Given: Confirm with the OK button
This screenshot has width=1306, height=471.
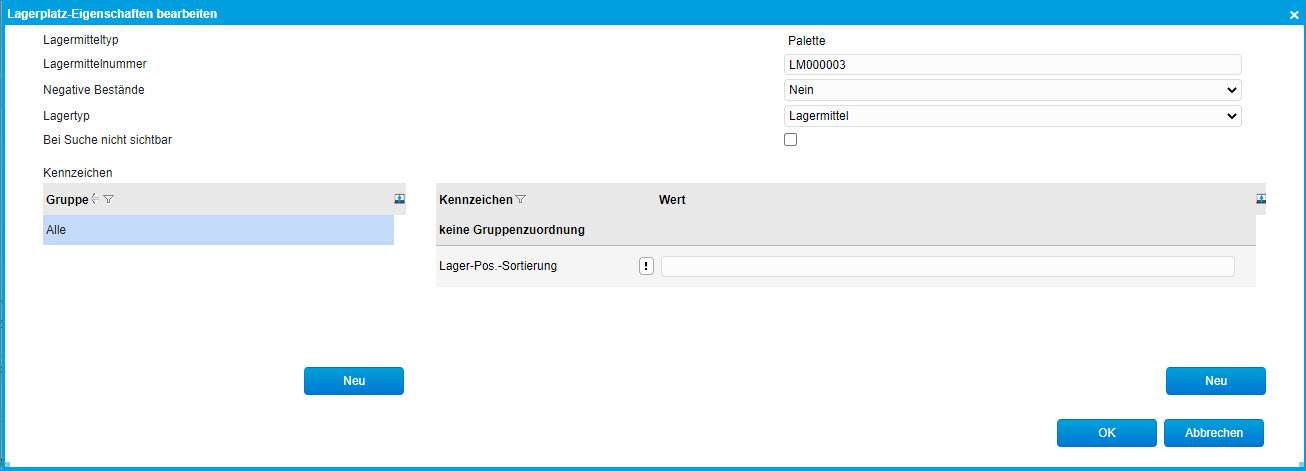Looking at the screenshot, I should point(1107,433).
